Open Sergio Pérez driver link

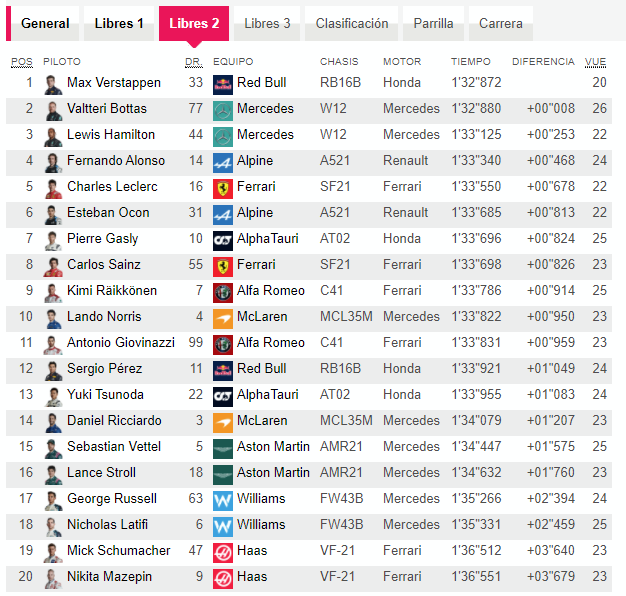tap(105, 368)
